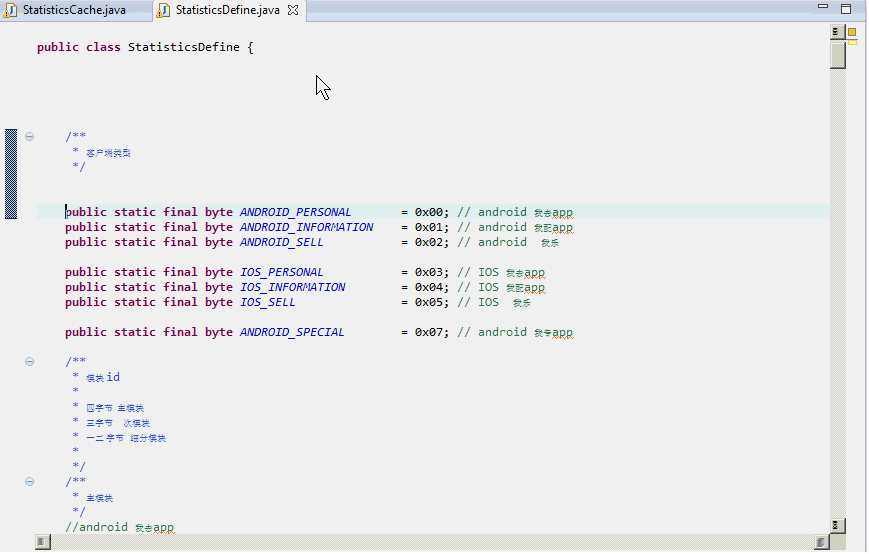Select the StatisticsDefine.java tab
This screenshot has width=869, height=554.
coord(227,10)
